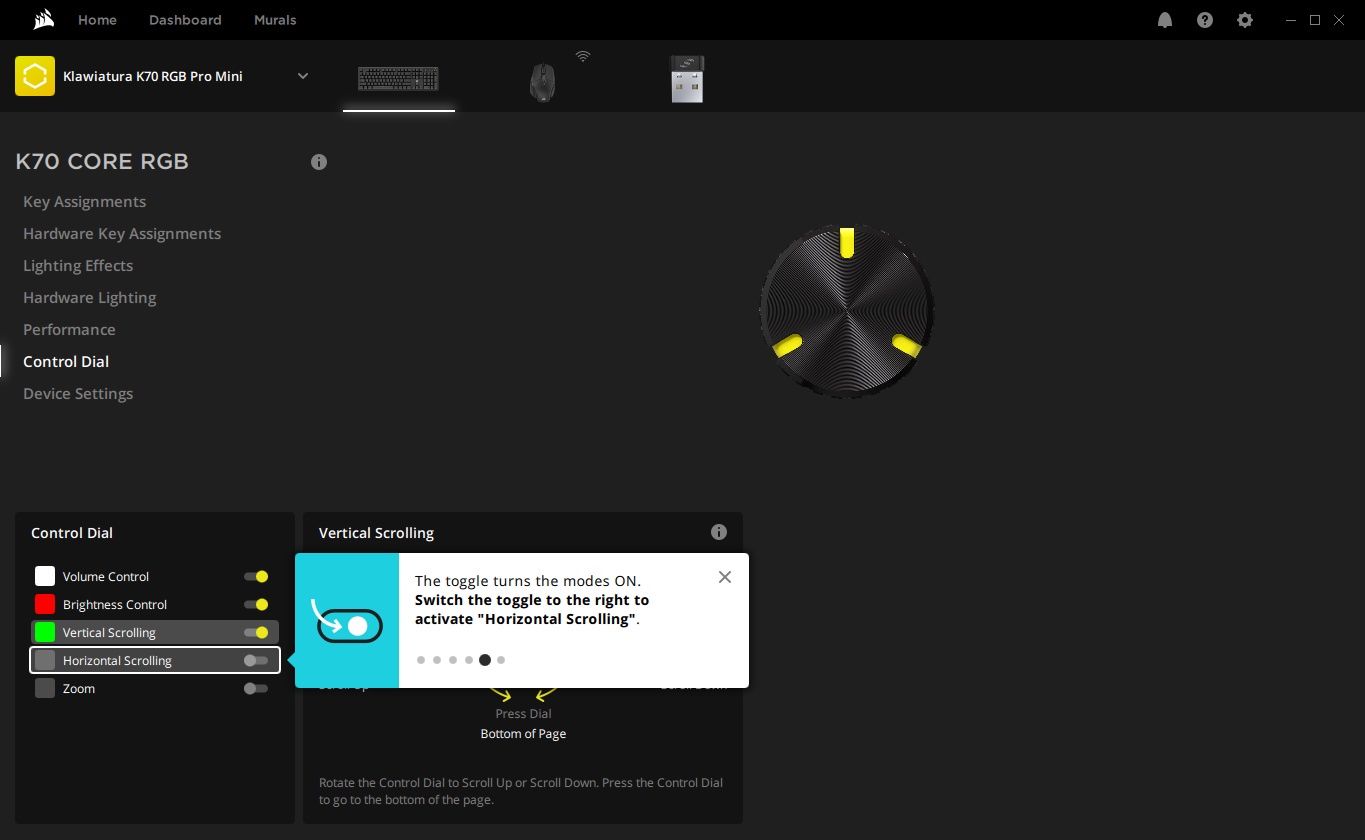Open the help question mark icon
The width and height of the screenshot is (1365, 840).
click(1205, 20)
